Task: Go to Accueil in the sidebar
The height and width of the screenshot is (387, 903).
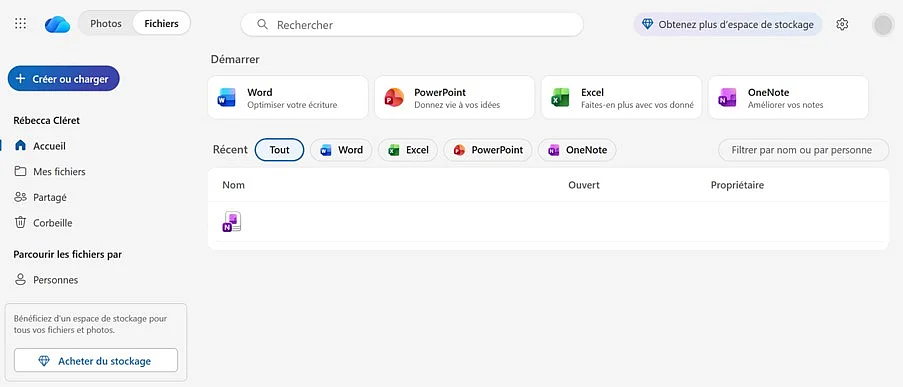Action: pos(50,146)
